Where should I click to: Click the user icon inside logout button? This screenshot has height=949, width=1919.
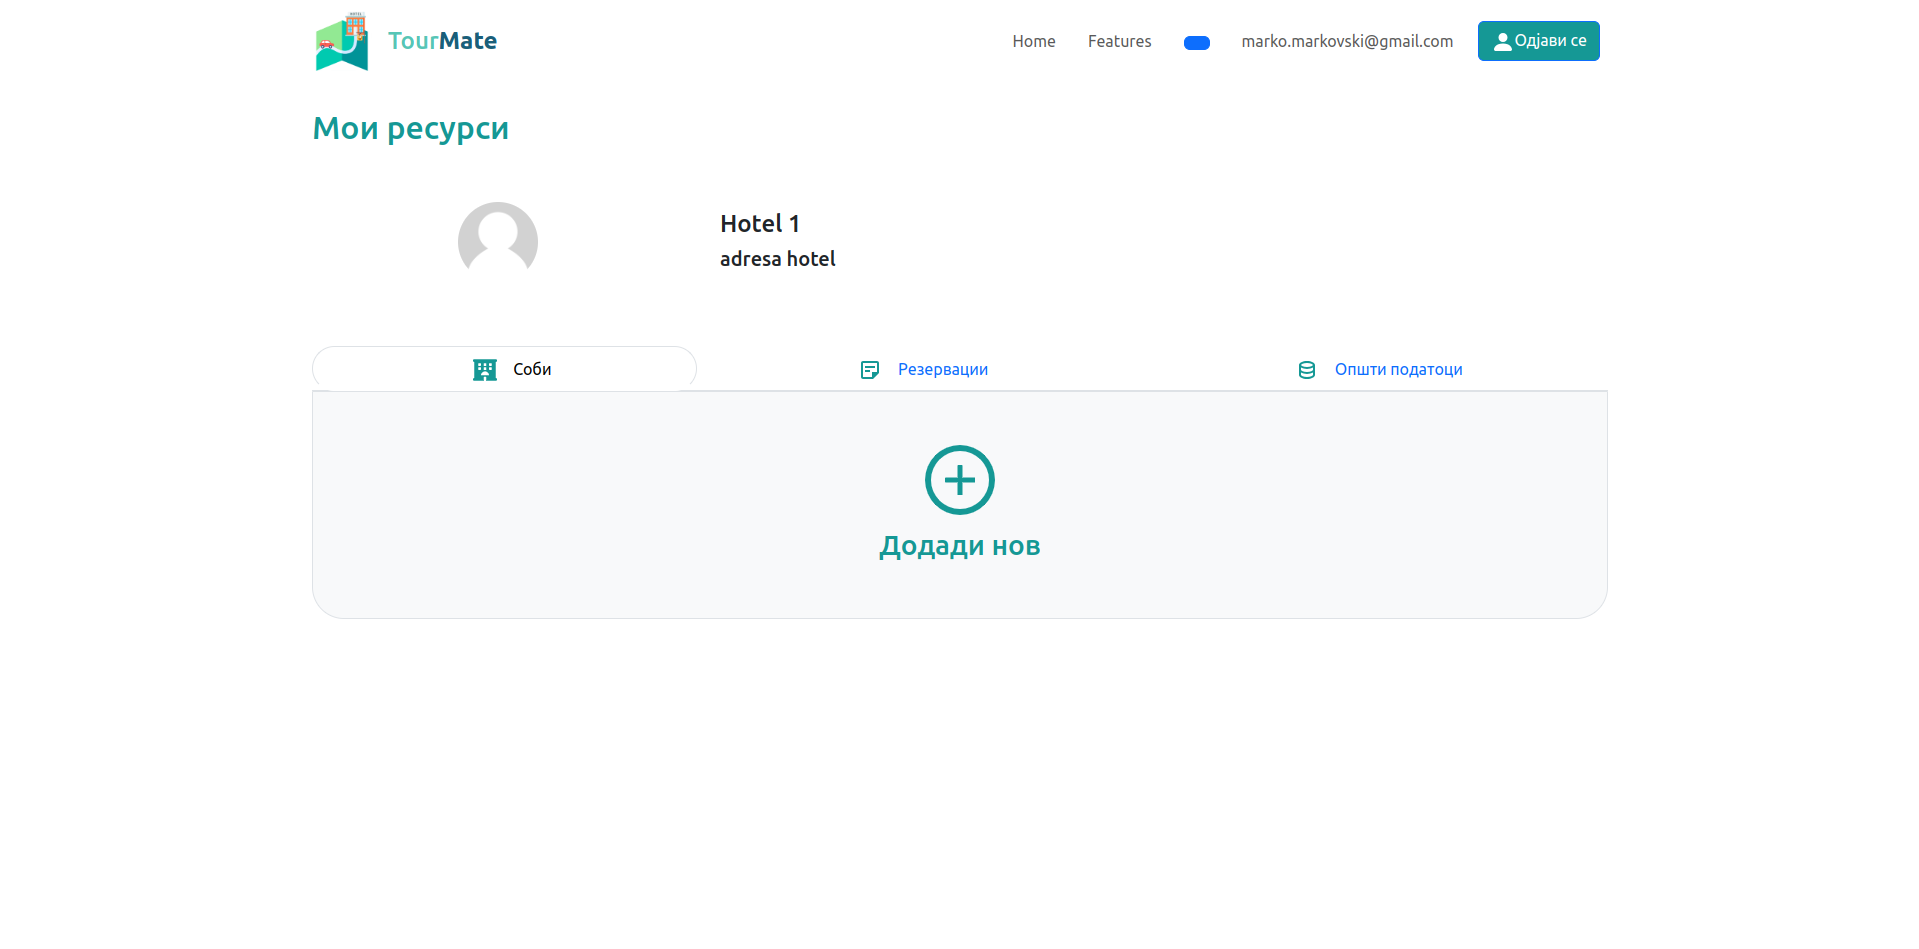point(1501,42)
